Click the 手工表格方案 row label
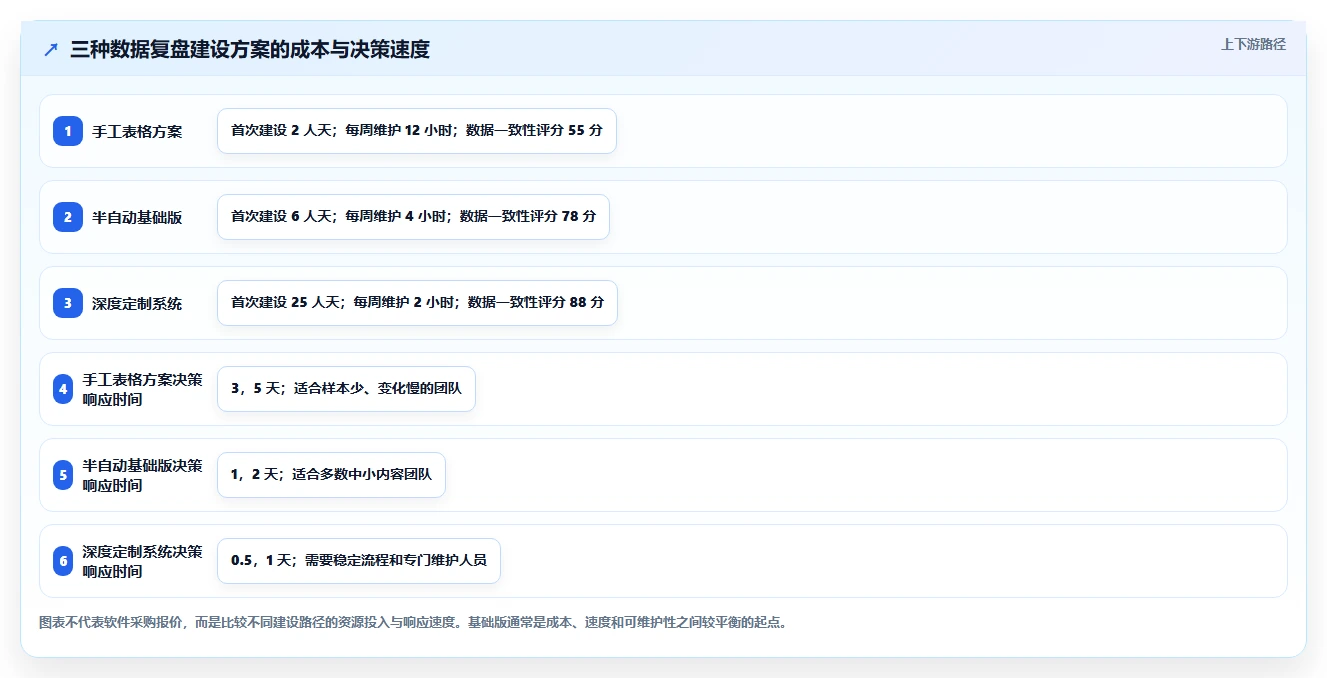This screenshot has height=678, width=1327. click(137, 131)
